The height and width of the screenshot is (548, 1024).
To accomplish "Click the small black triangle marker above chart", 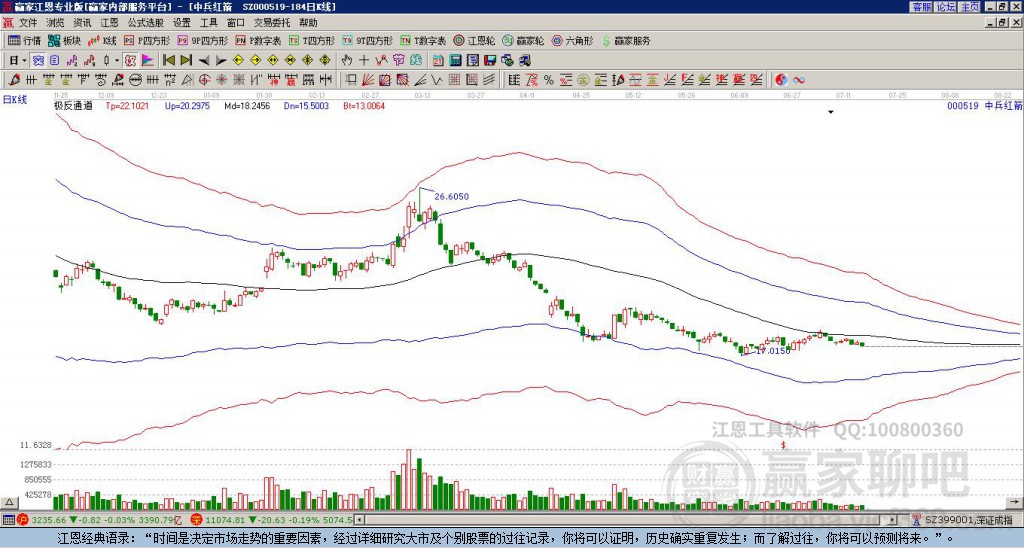I will tap(831, 112).
